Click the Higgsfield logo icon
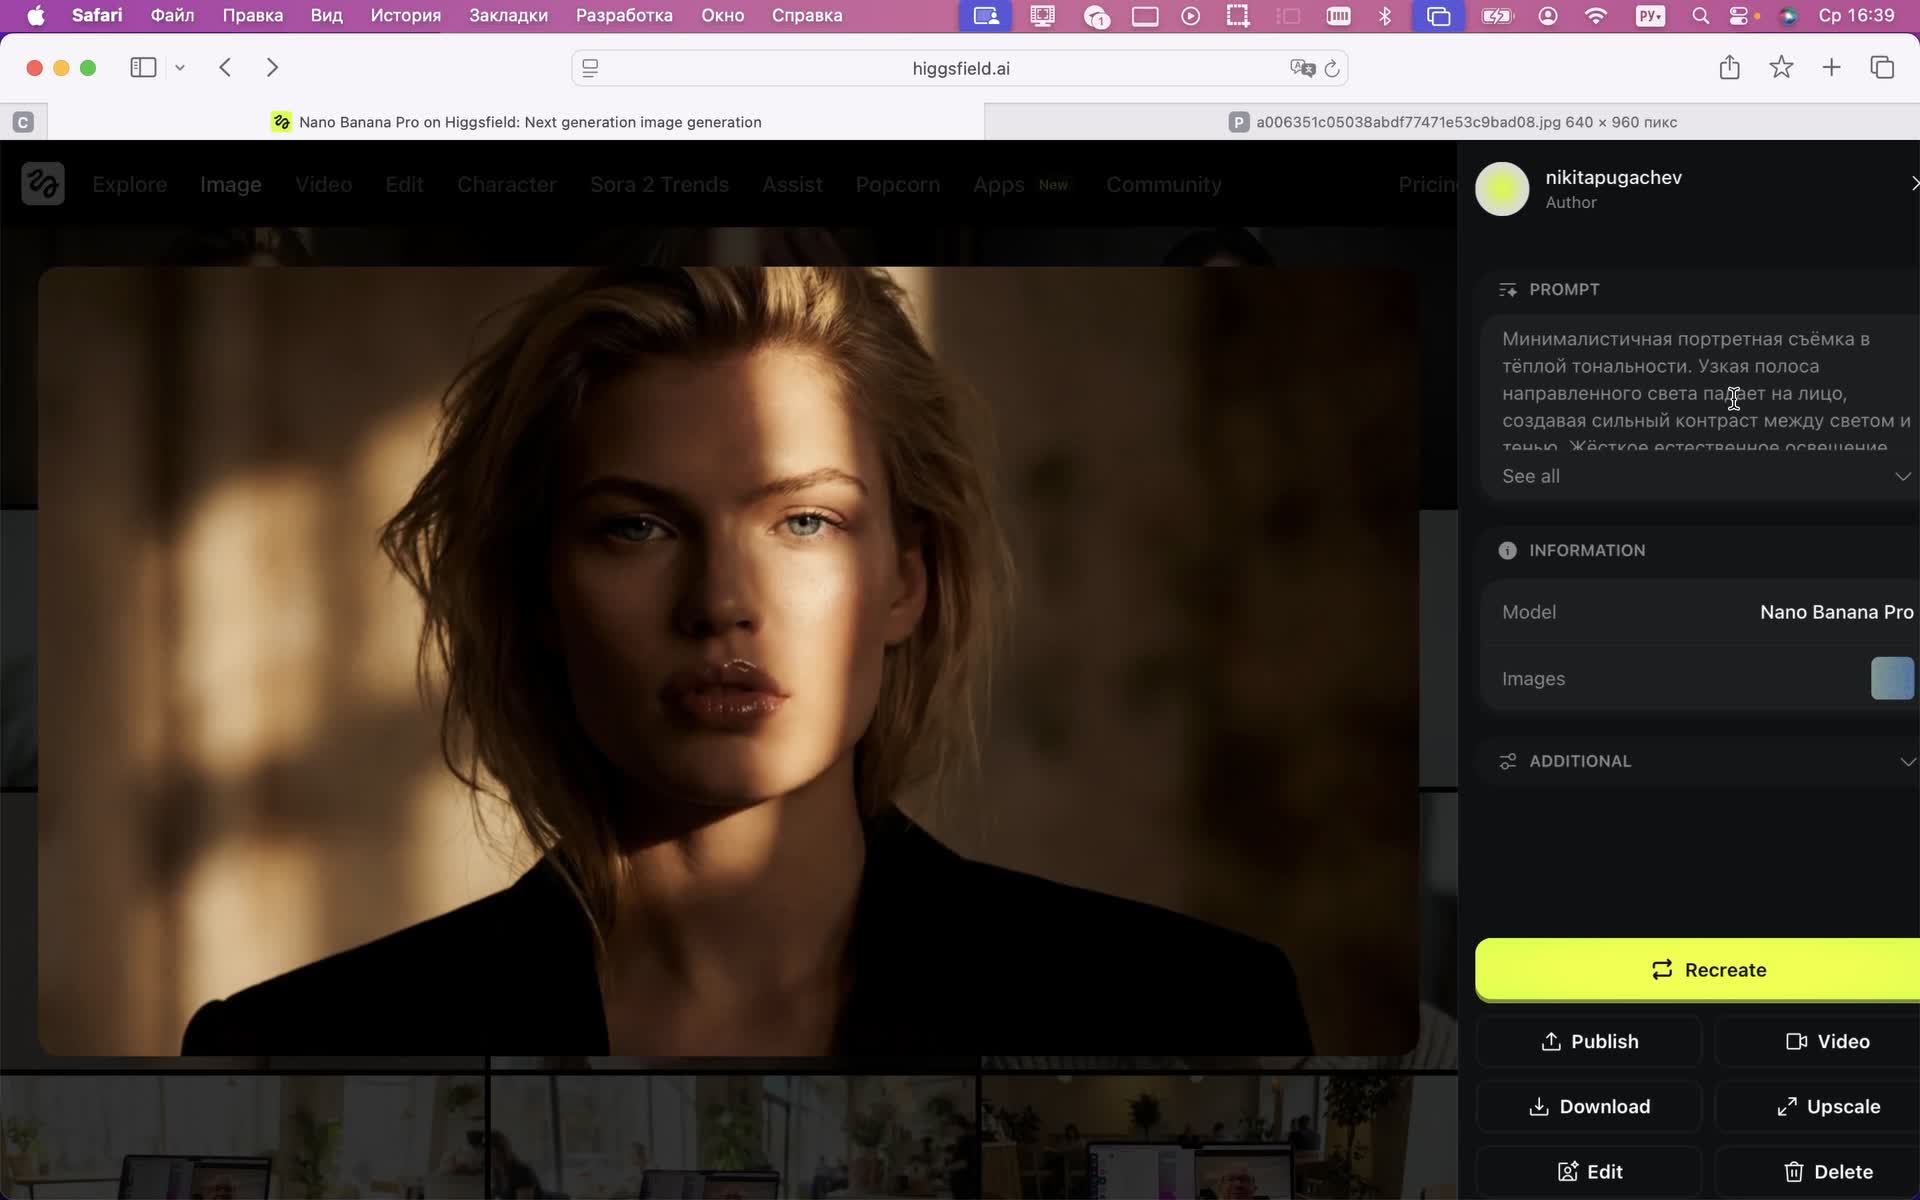The height and width of the screenshot is (1200, 1920). click(x=43, y=184)
